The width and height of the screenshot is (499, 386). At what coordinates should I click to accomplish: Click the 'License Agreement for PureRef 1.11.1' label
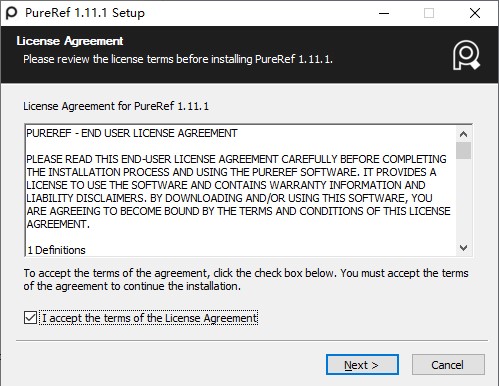tap(116, 106)
